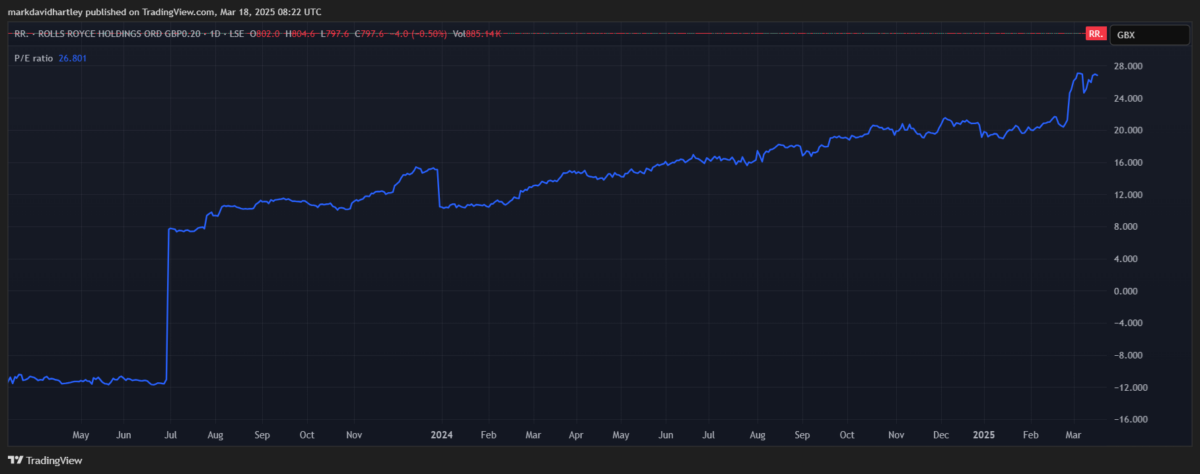Viewport: 1200px width, 474px height.
Task: Click the Vol 885.14K readout
Action: pyautogui.click(x=480, y=34)
